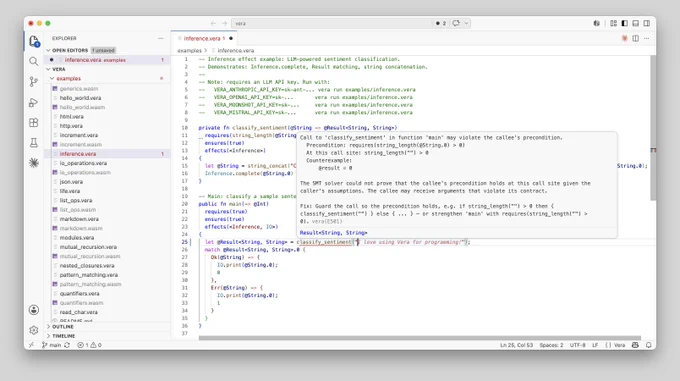Screen dimensions: 680x381
Task: Click the examples breadcrumb segment
Action: click(x=190, y=51)
